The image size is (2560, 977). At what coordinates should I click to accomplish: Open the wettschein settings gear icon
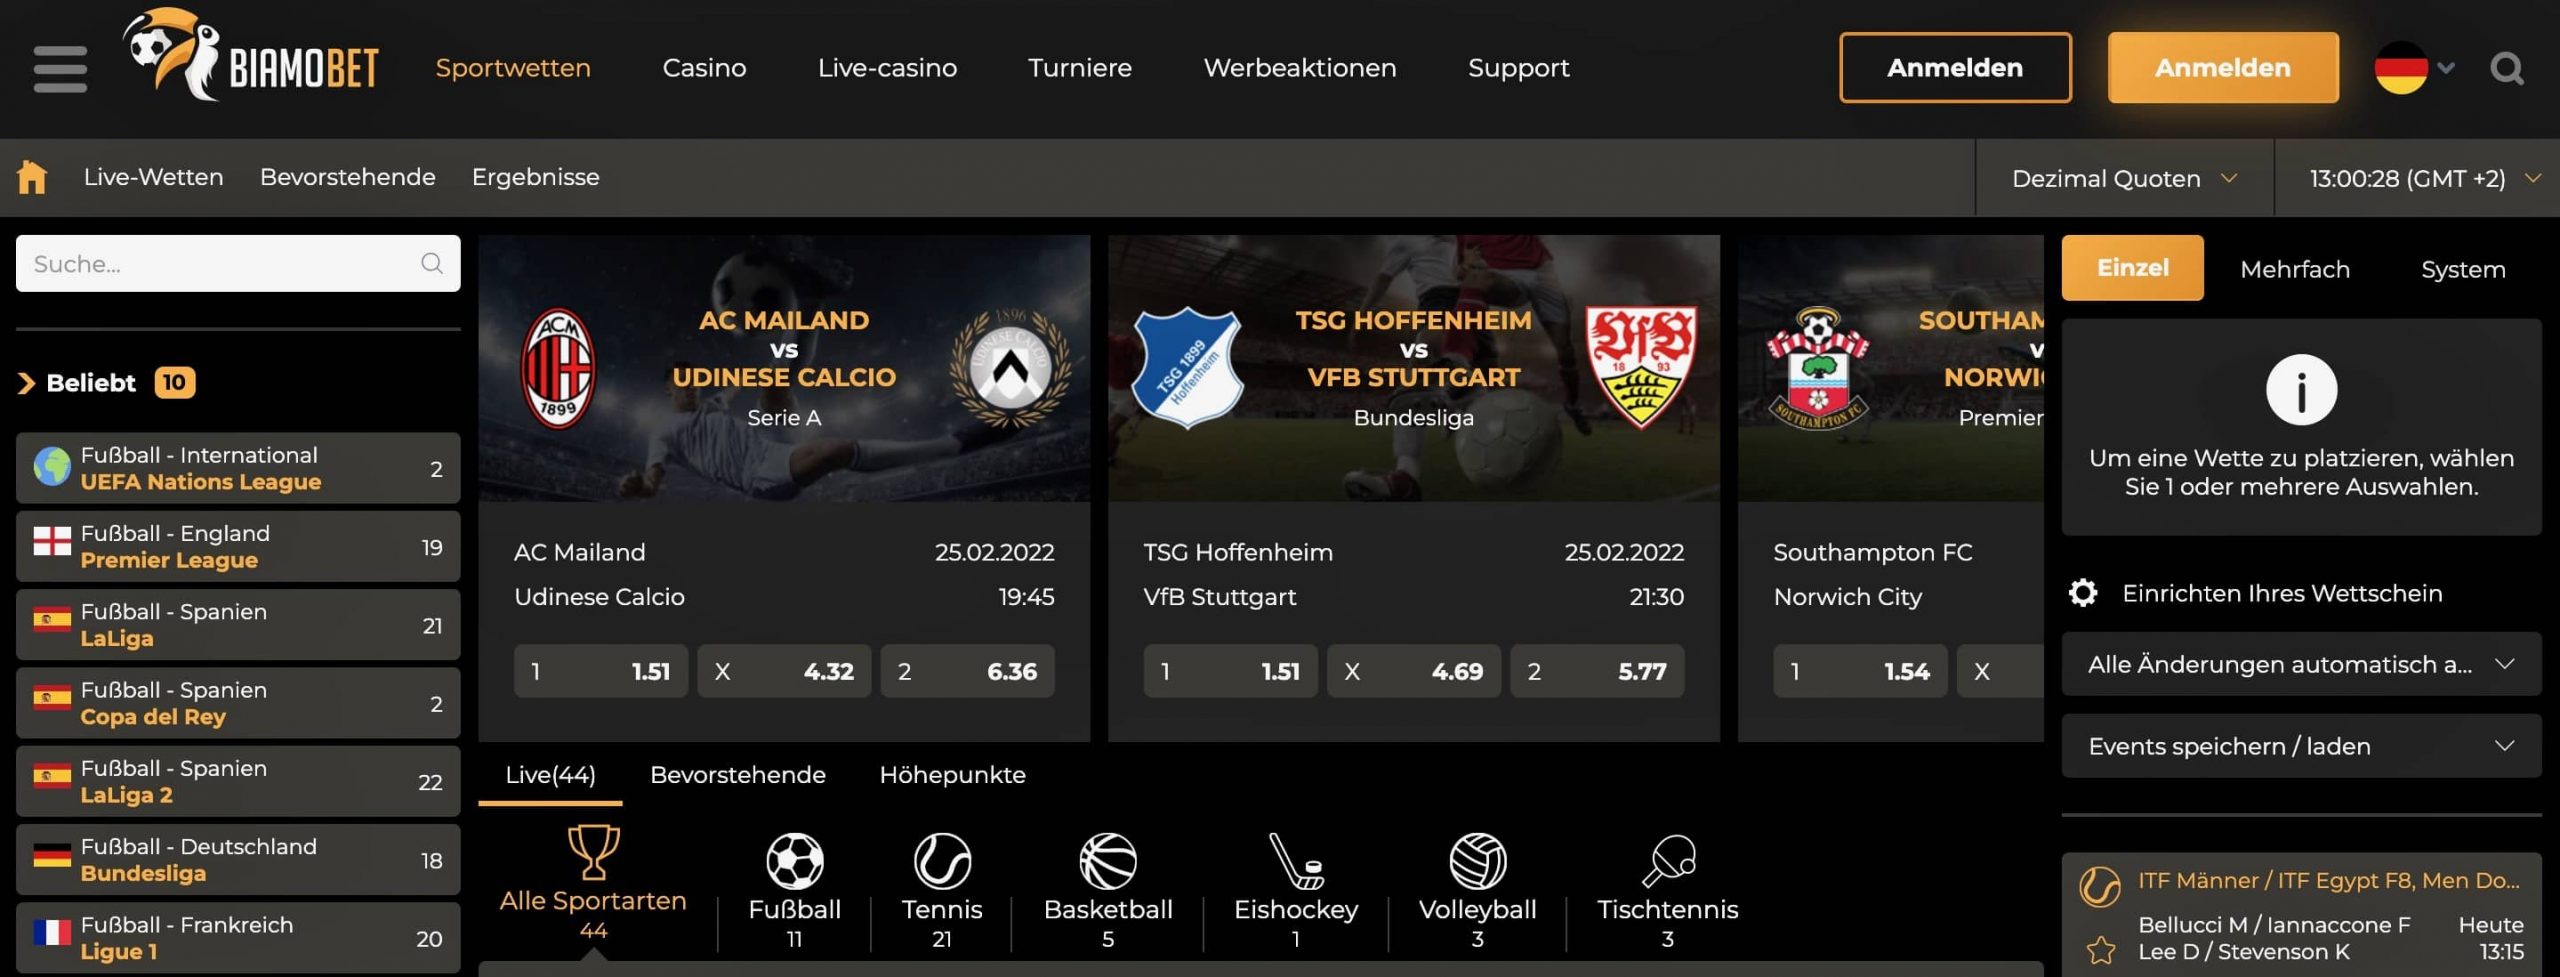point(2083,593)
